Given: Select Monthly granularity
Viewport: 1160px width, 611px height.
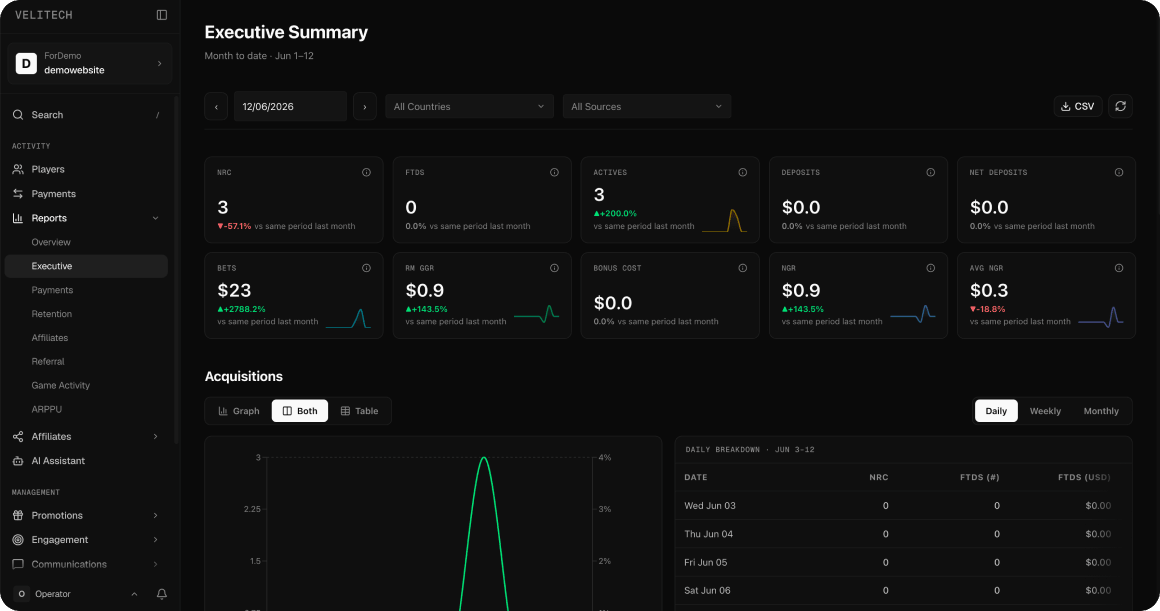Looking at the screenshot, I should 1101,411.
